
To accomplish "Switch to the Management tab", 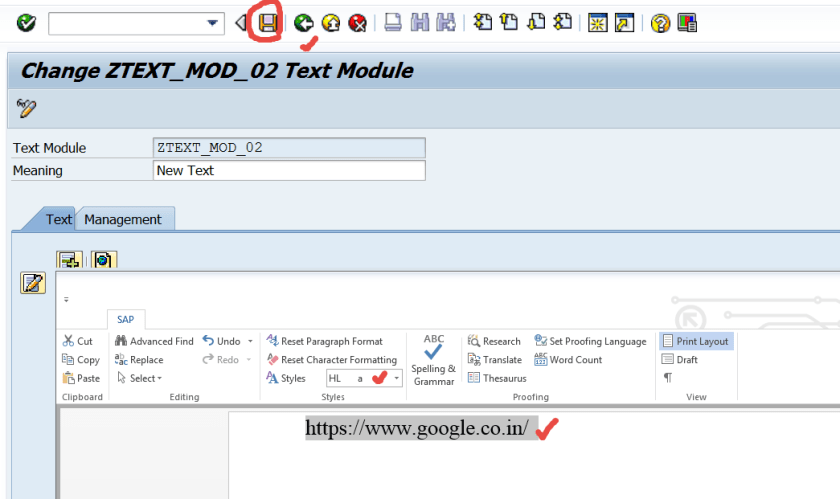I will pos(123,219).
